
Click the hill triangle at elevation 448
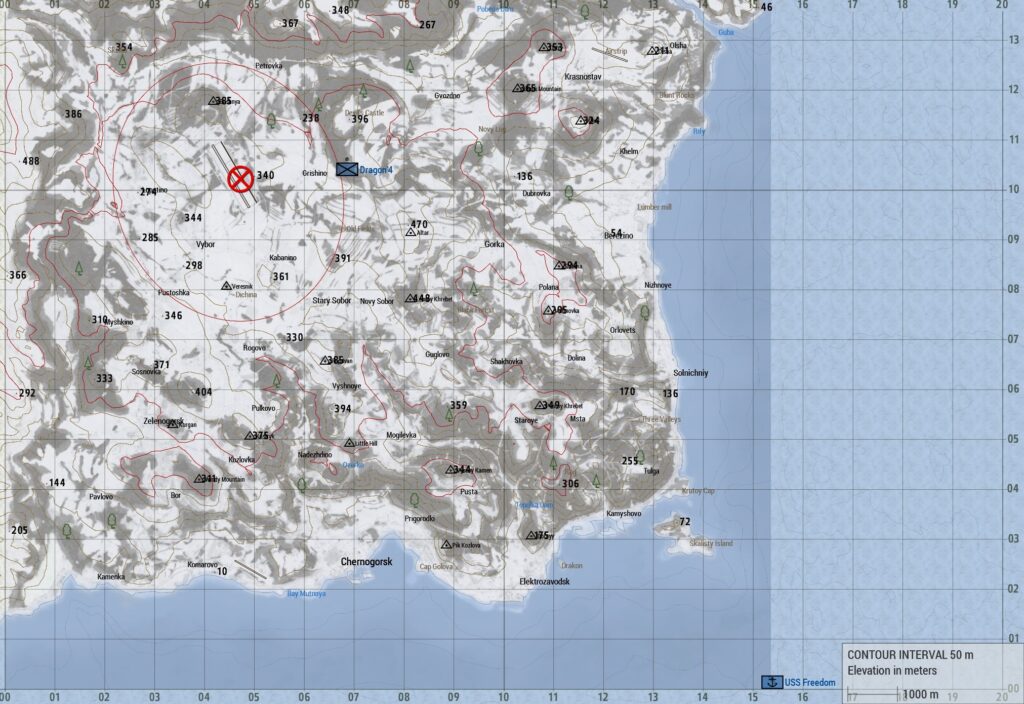(x=410, y=298)
